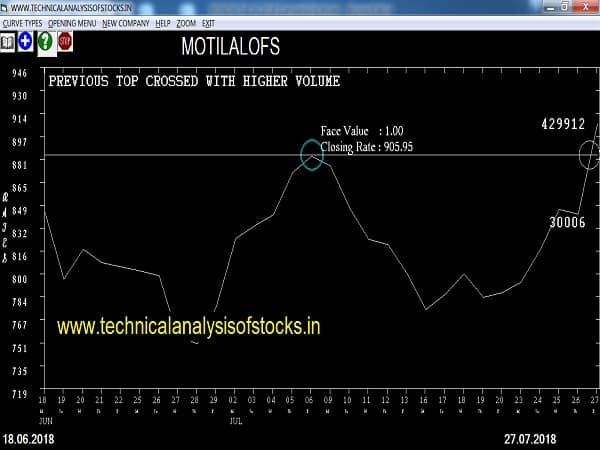Viewport: 600px width, 450px height.
Task: Choose Exit from the menu bar
Action: tap(208, 22)
